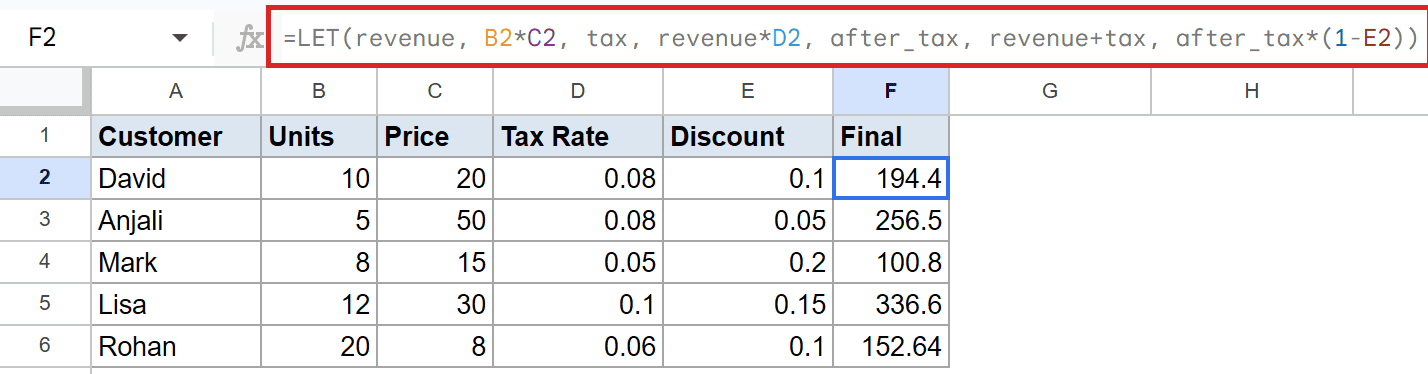The height and width of the screenshot is (374, 1428).
Task: Select column G header
Action: coord(1050,91)
